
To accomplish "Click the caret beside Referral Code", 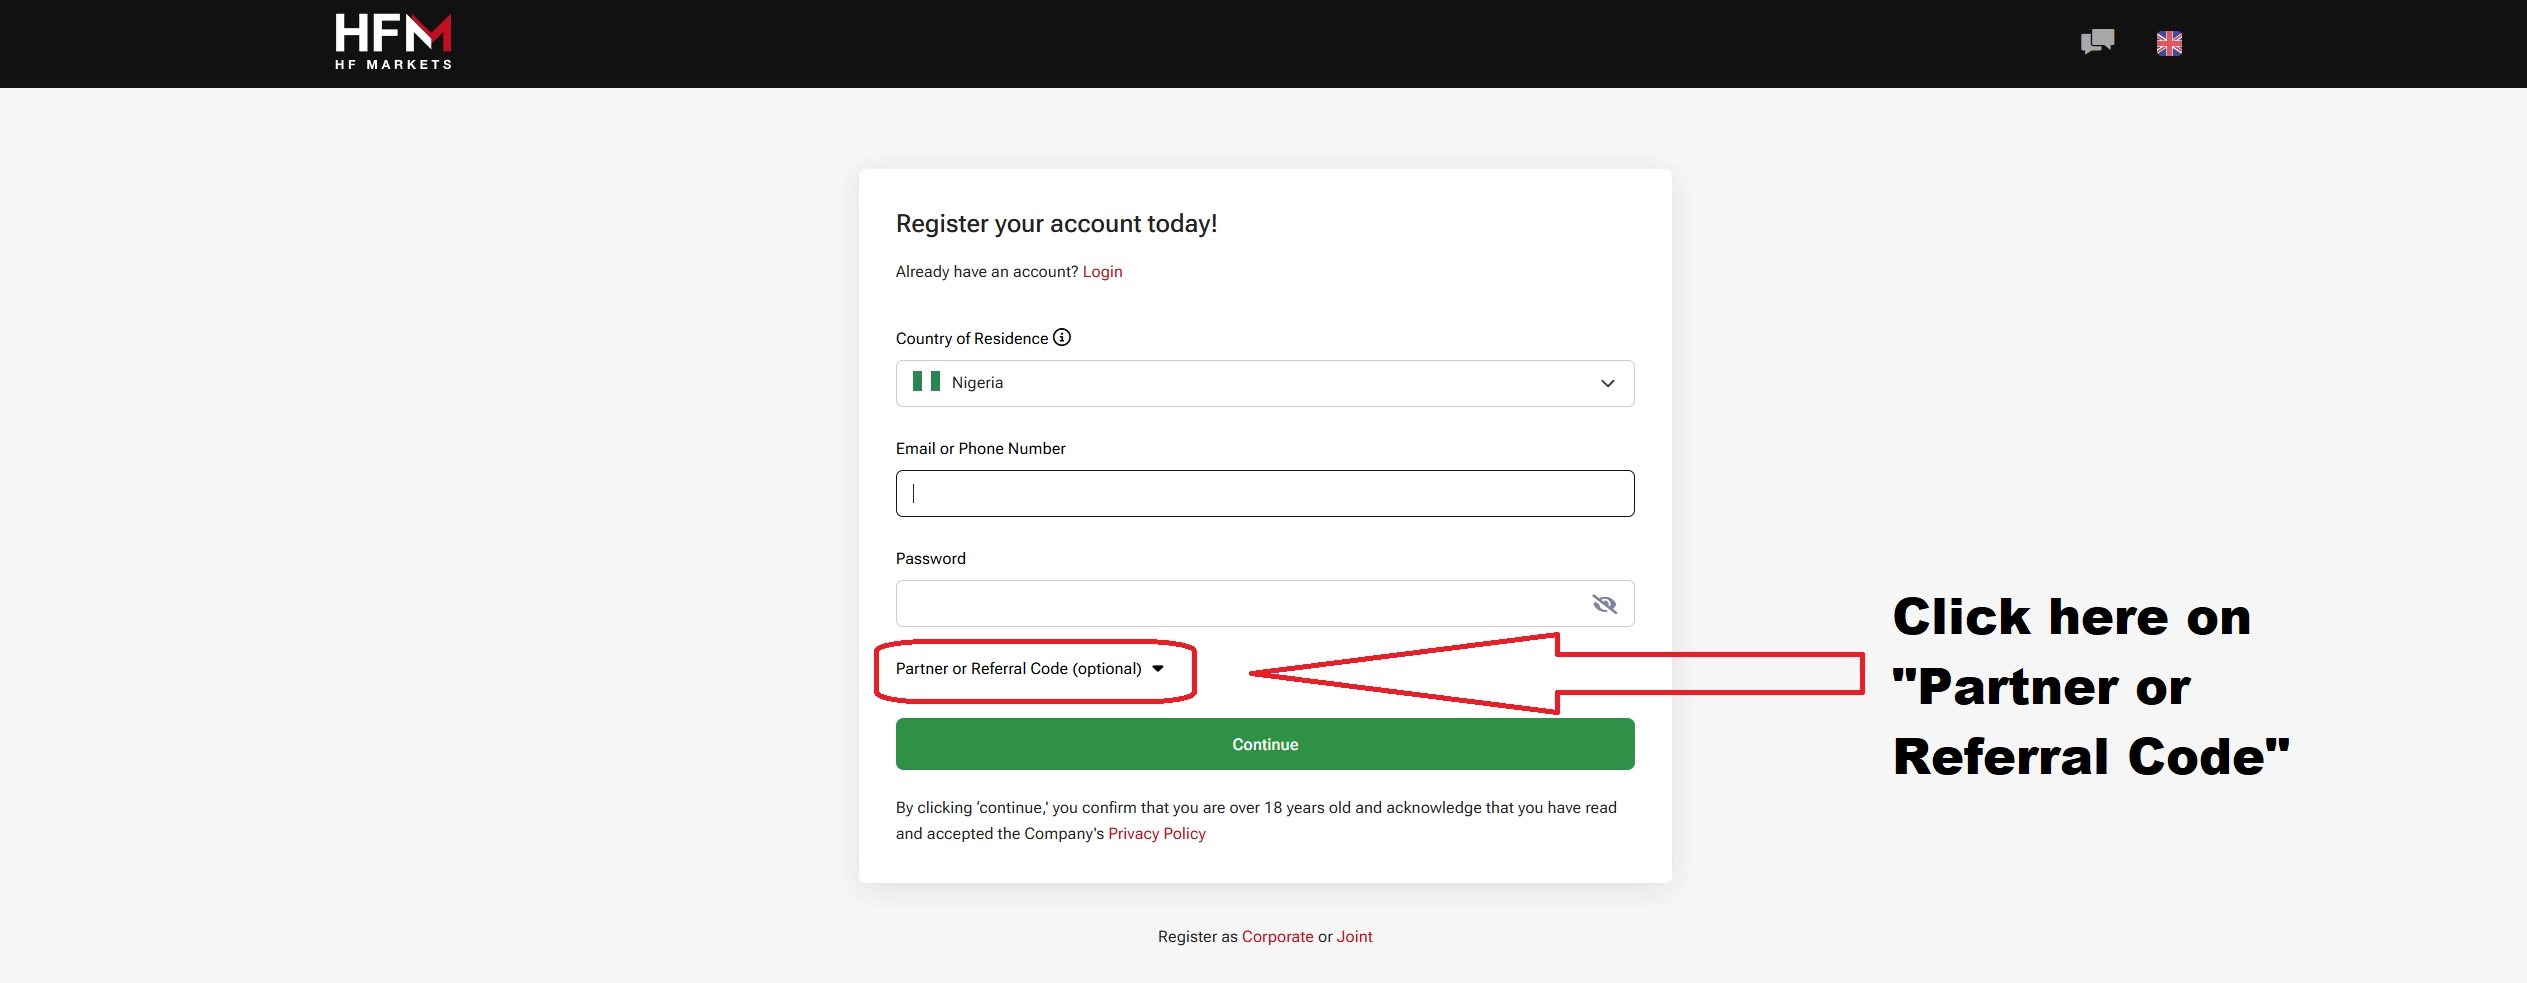I will click(x=1158, y=669).
